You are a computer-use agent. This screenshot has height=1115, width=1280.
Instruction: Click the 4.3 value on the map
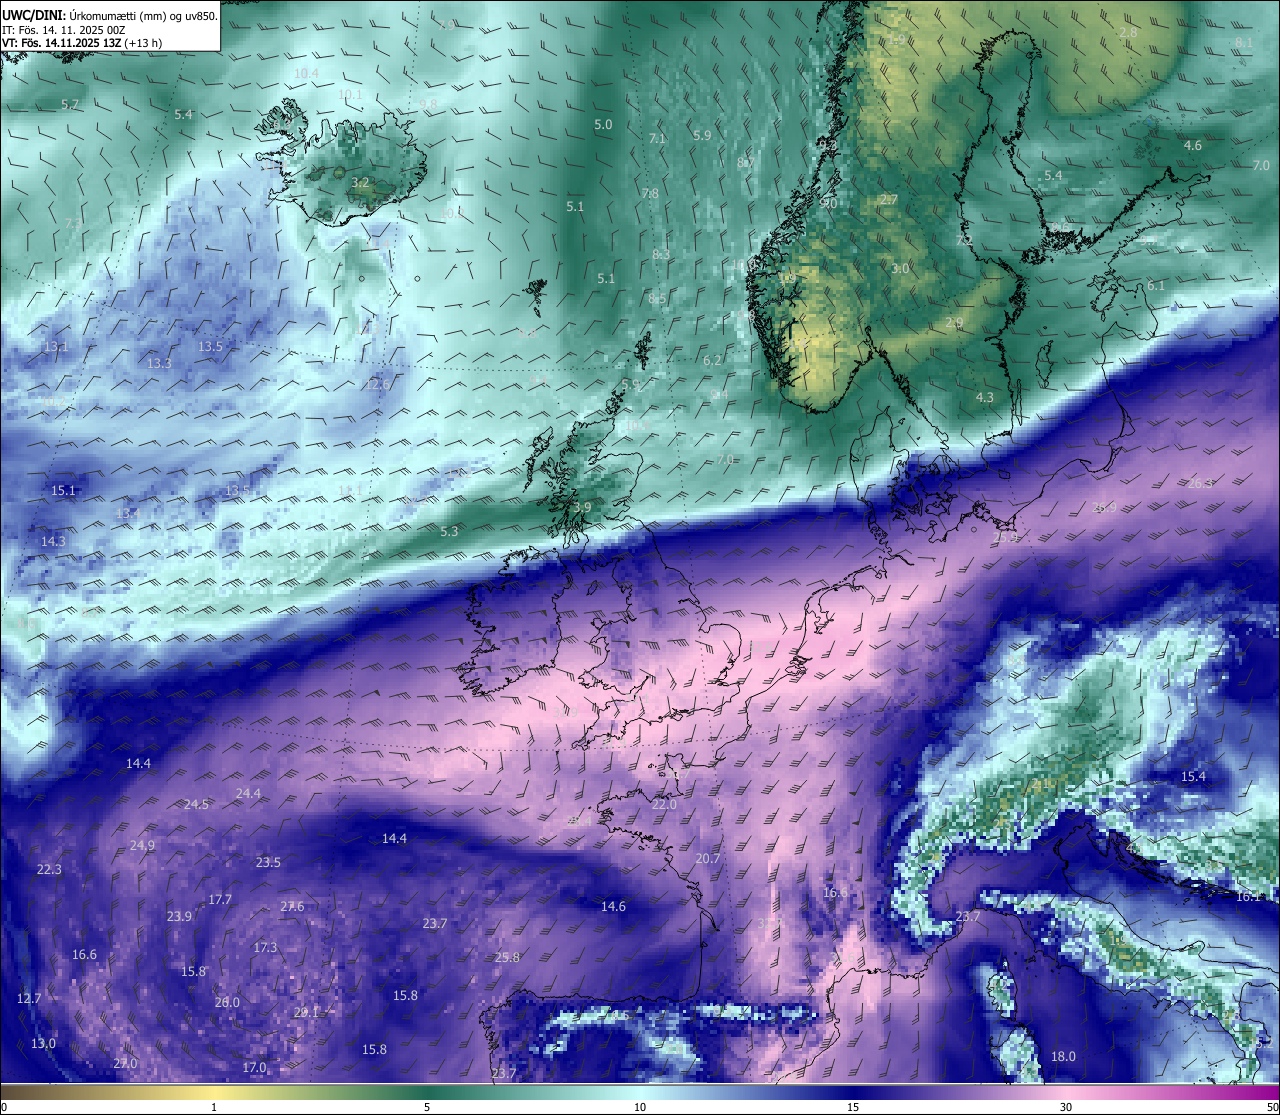pos(985,398)
